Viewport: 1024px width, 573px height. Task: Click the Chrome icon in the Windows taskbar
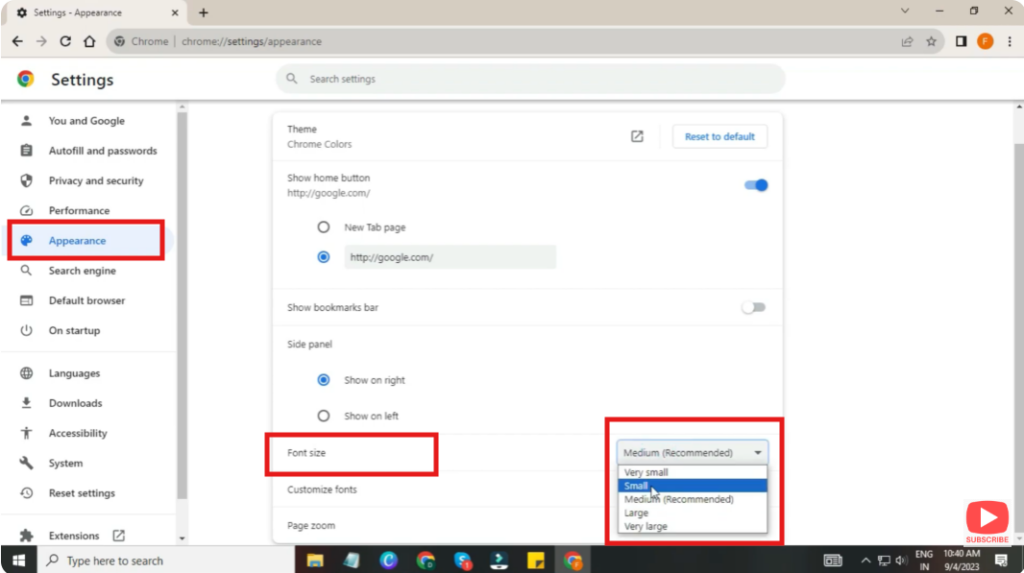pyautogui.click(x=572, y=560)
